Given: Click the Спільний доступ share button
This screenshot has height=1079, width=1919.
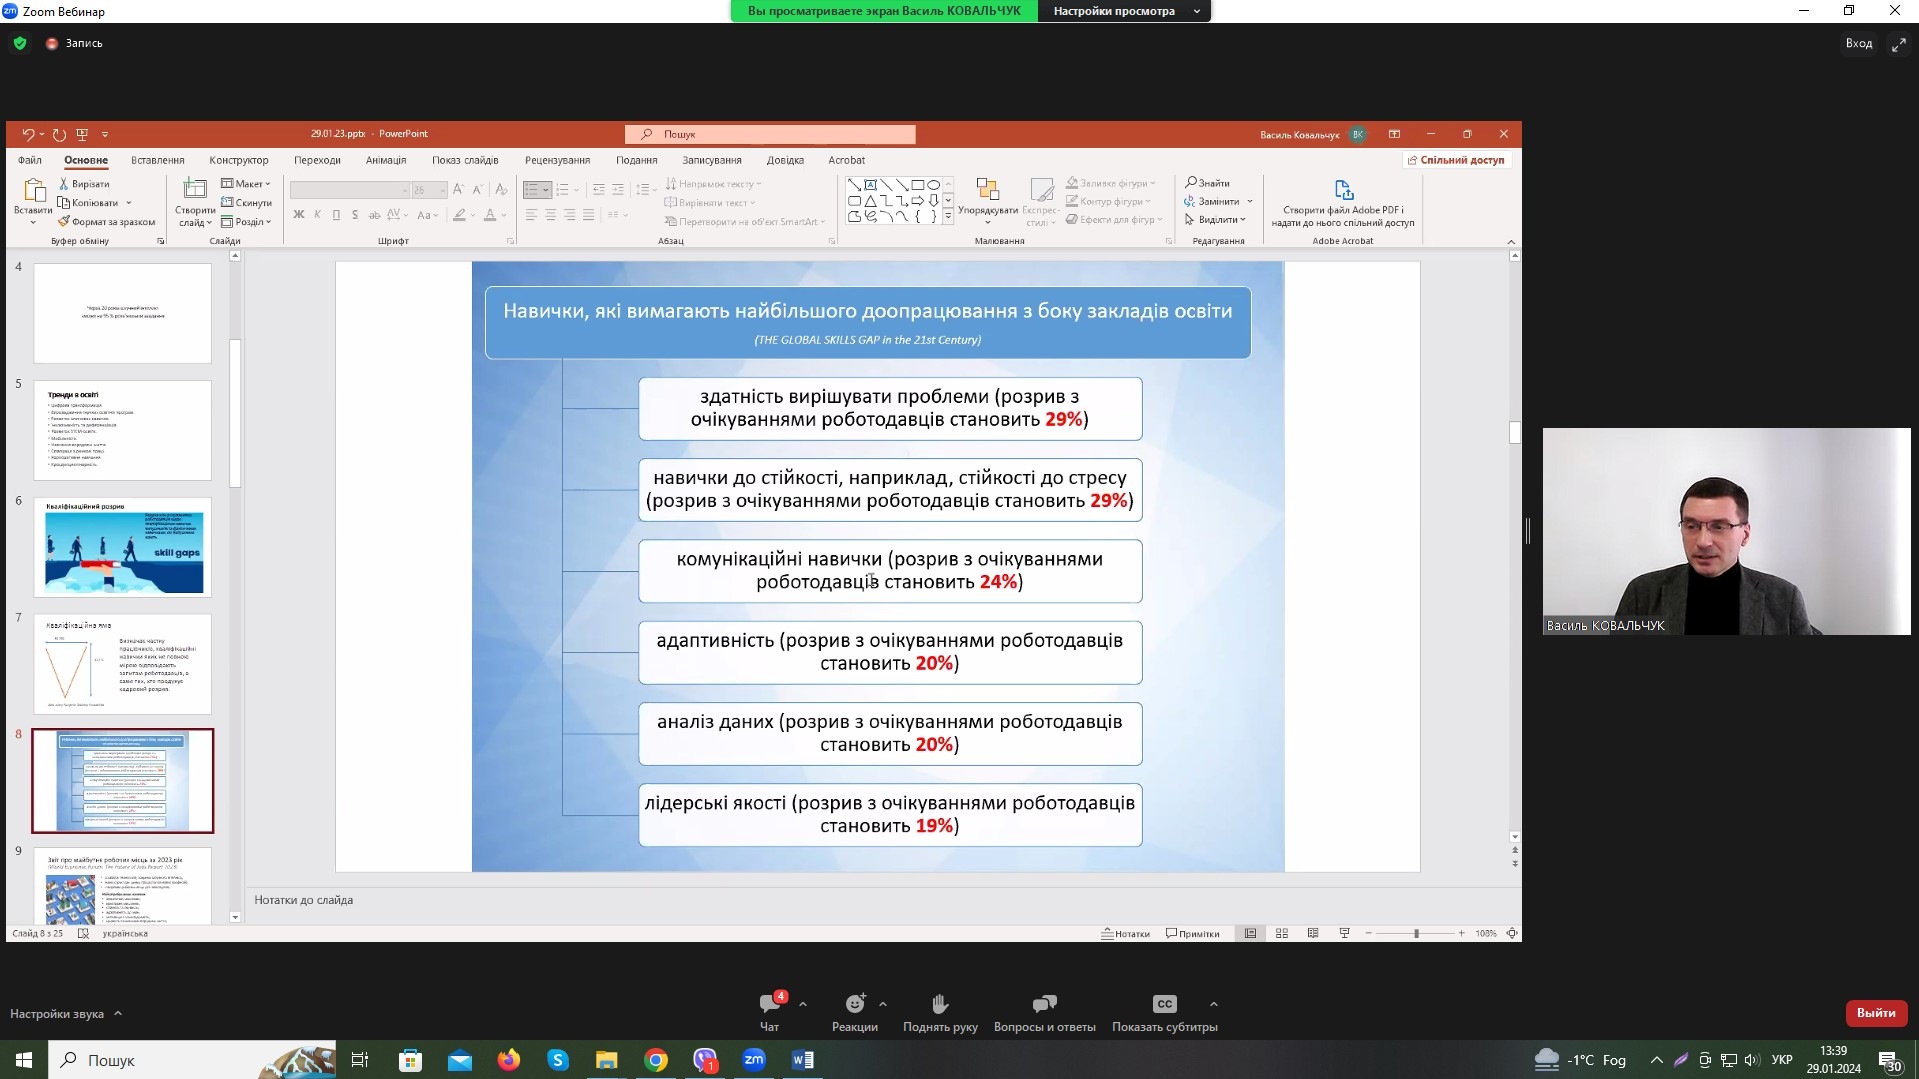Looking at the screenshot, I should coord(1455,160).
